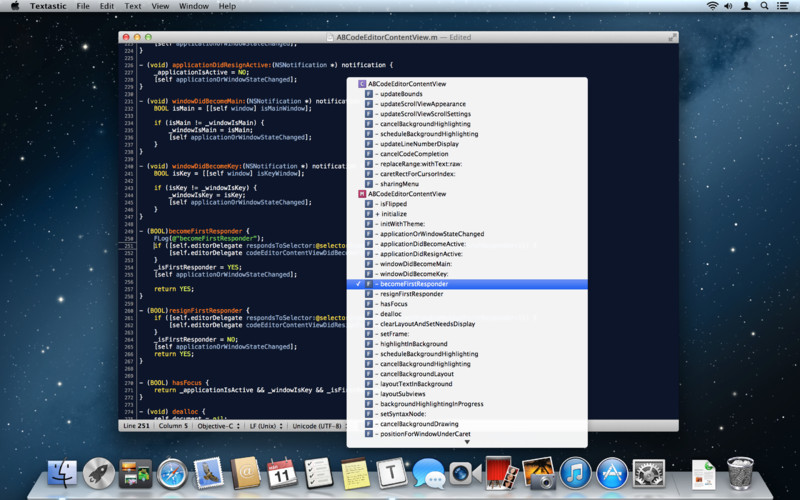Open the LF (Unix) line endings popup
The height and width of the screenshot is (500, 800).
pyautogui.click(x=267, y=425)
